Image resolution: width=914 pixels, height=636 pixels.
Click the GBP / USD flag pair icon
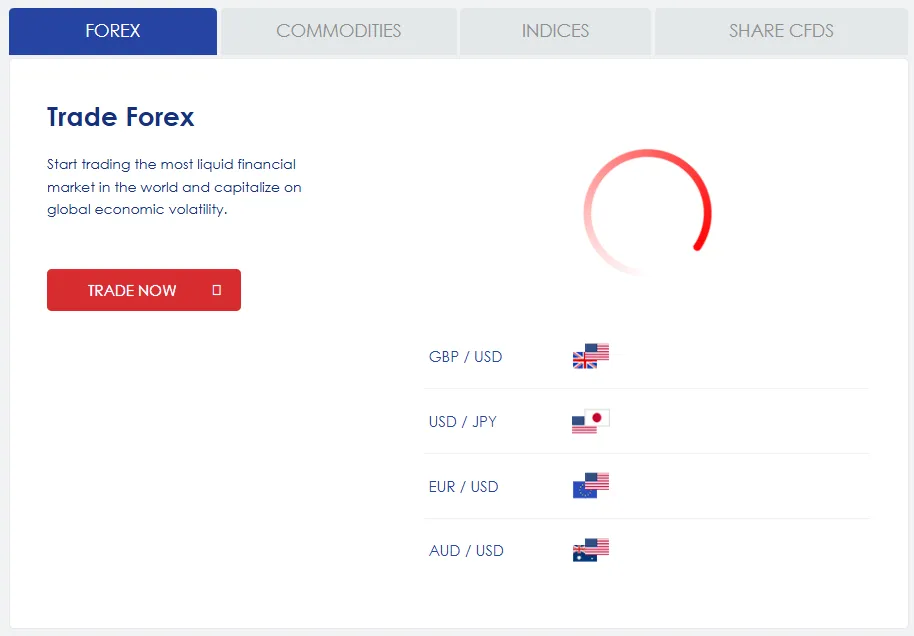(590, 356)
